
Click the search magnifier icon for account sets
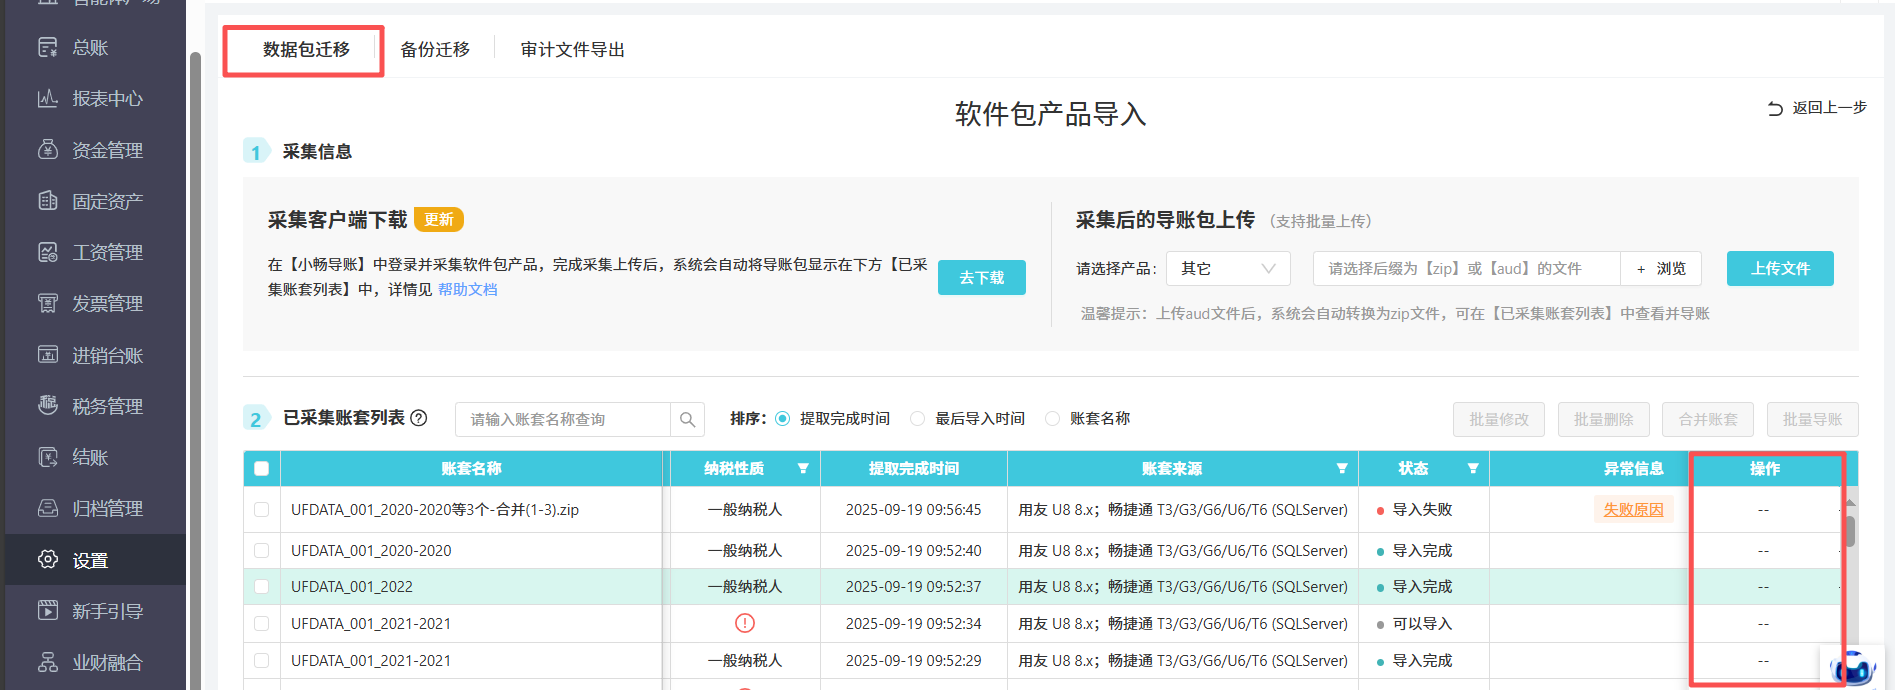(687, 420)
